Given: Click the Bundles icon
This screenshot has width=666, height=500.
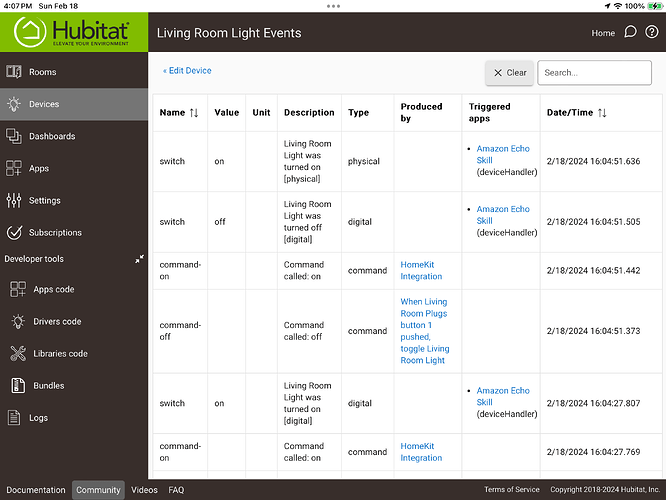Looking at the screenshot, I should (x=18, y=386).
